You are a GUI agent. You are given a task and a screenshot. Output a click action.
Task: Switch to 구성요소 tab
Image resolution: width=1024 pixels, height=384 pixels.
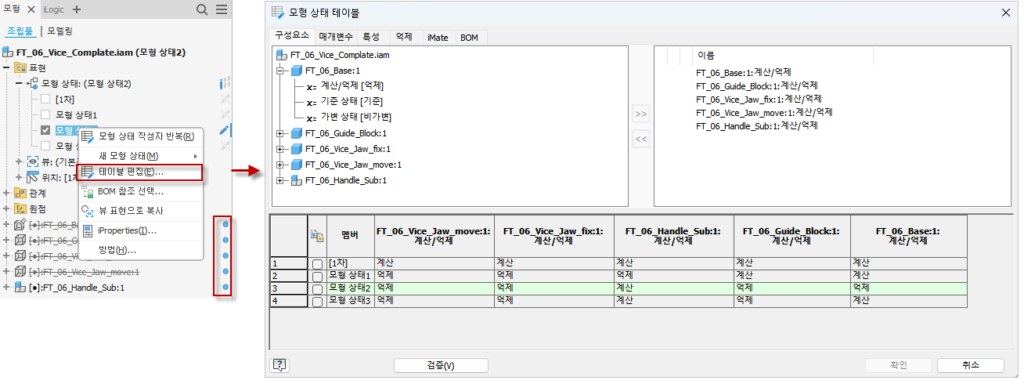pos(292,36)
